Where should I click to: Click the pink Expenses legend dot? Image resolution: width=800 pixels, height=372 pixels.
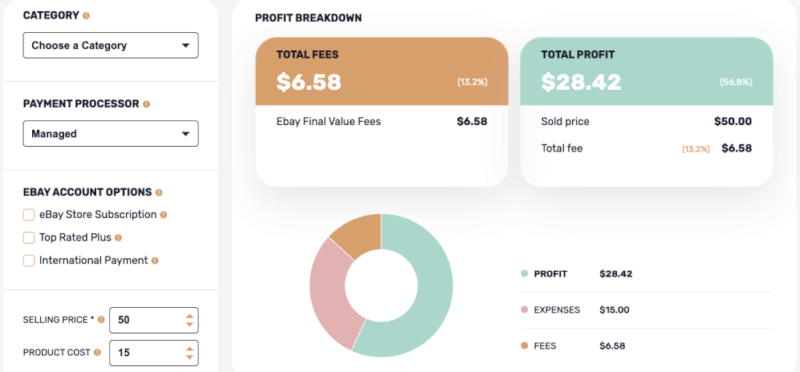(524, 310)
